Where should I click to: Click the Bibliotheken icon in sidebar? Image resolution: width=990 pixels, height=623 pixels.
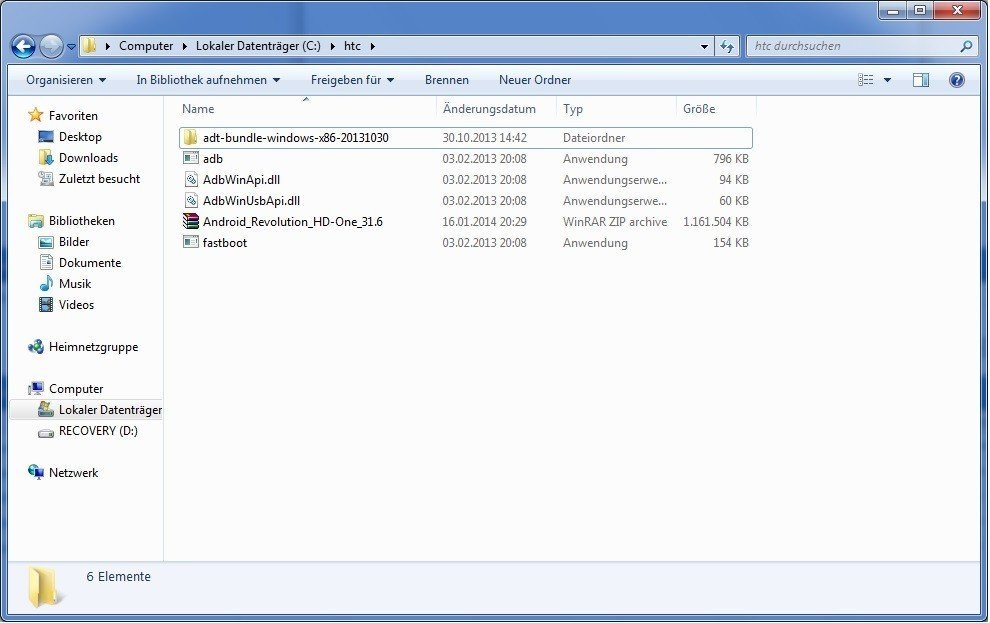click(x=36, y=220)
